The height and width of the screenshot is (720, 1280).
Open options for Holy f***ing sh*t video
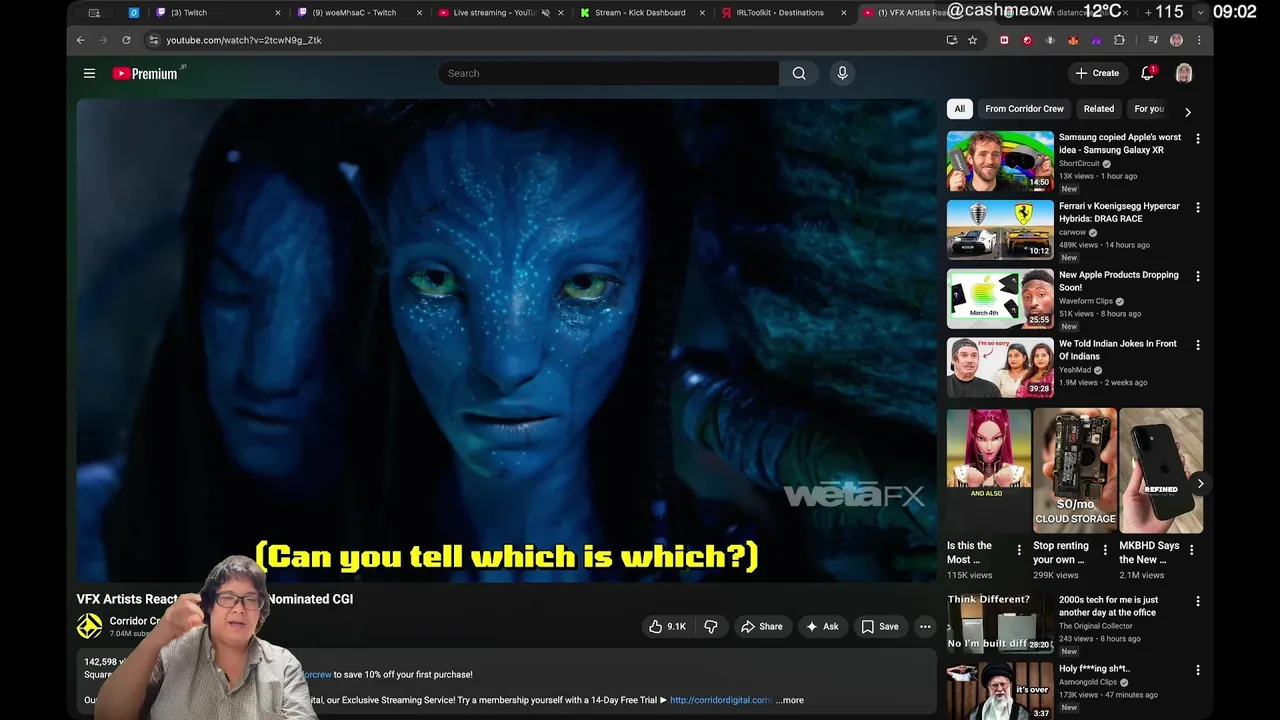tap(1198, 671)
